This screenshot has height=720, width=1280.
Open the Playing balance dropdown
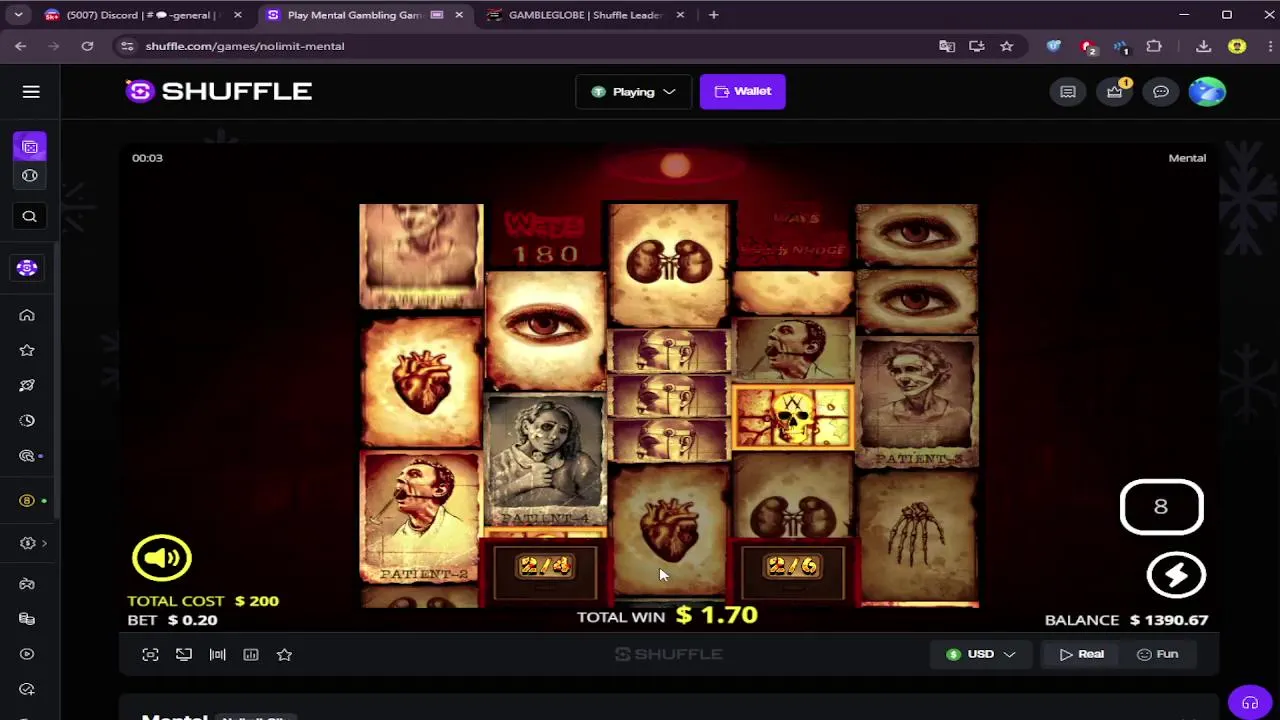[x=633, y=91]
